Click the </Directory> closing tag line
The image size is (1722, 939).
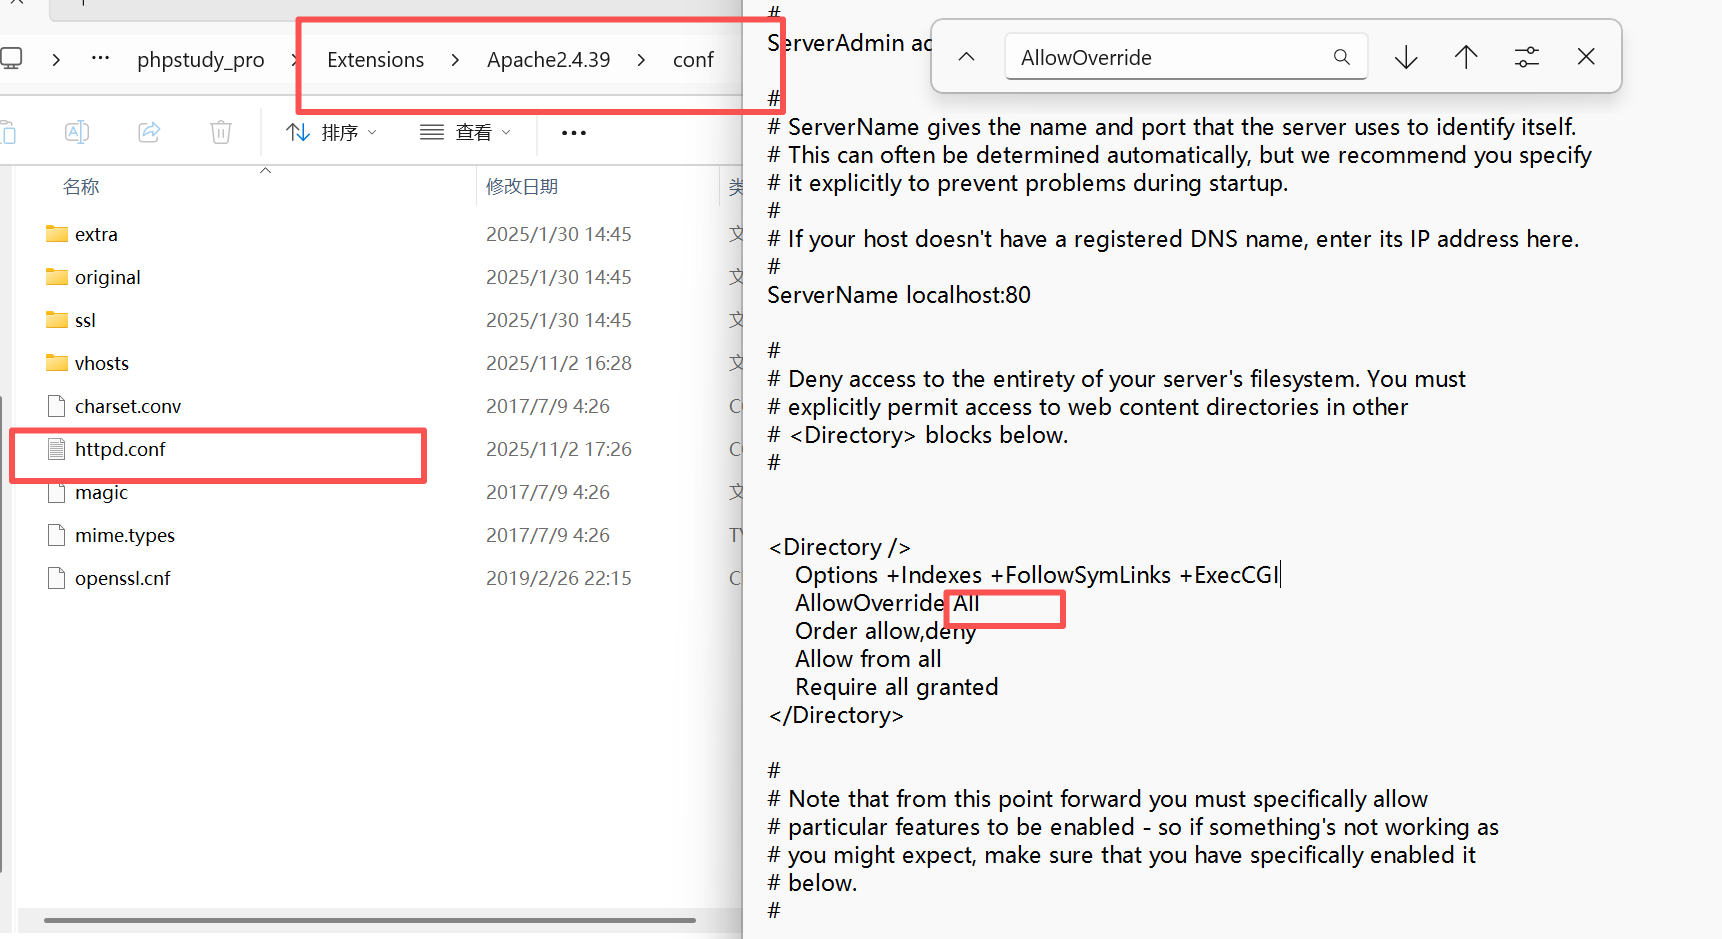coord(836,715)
